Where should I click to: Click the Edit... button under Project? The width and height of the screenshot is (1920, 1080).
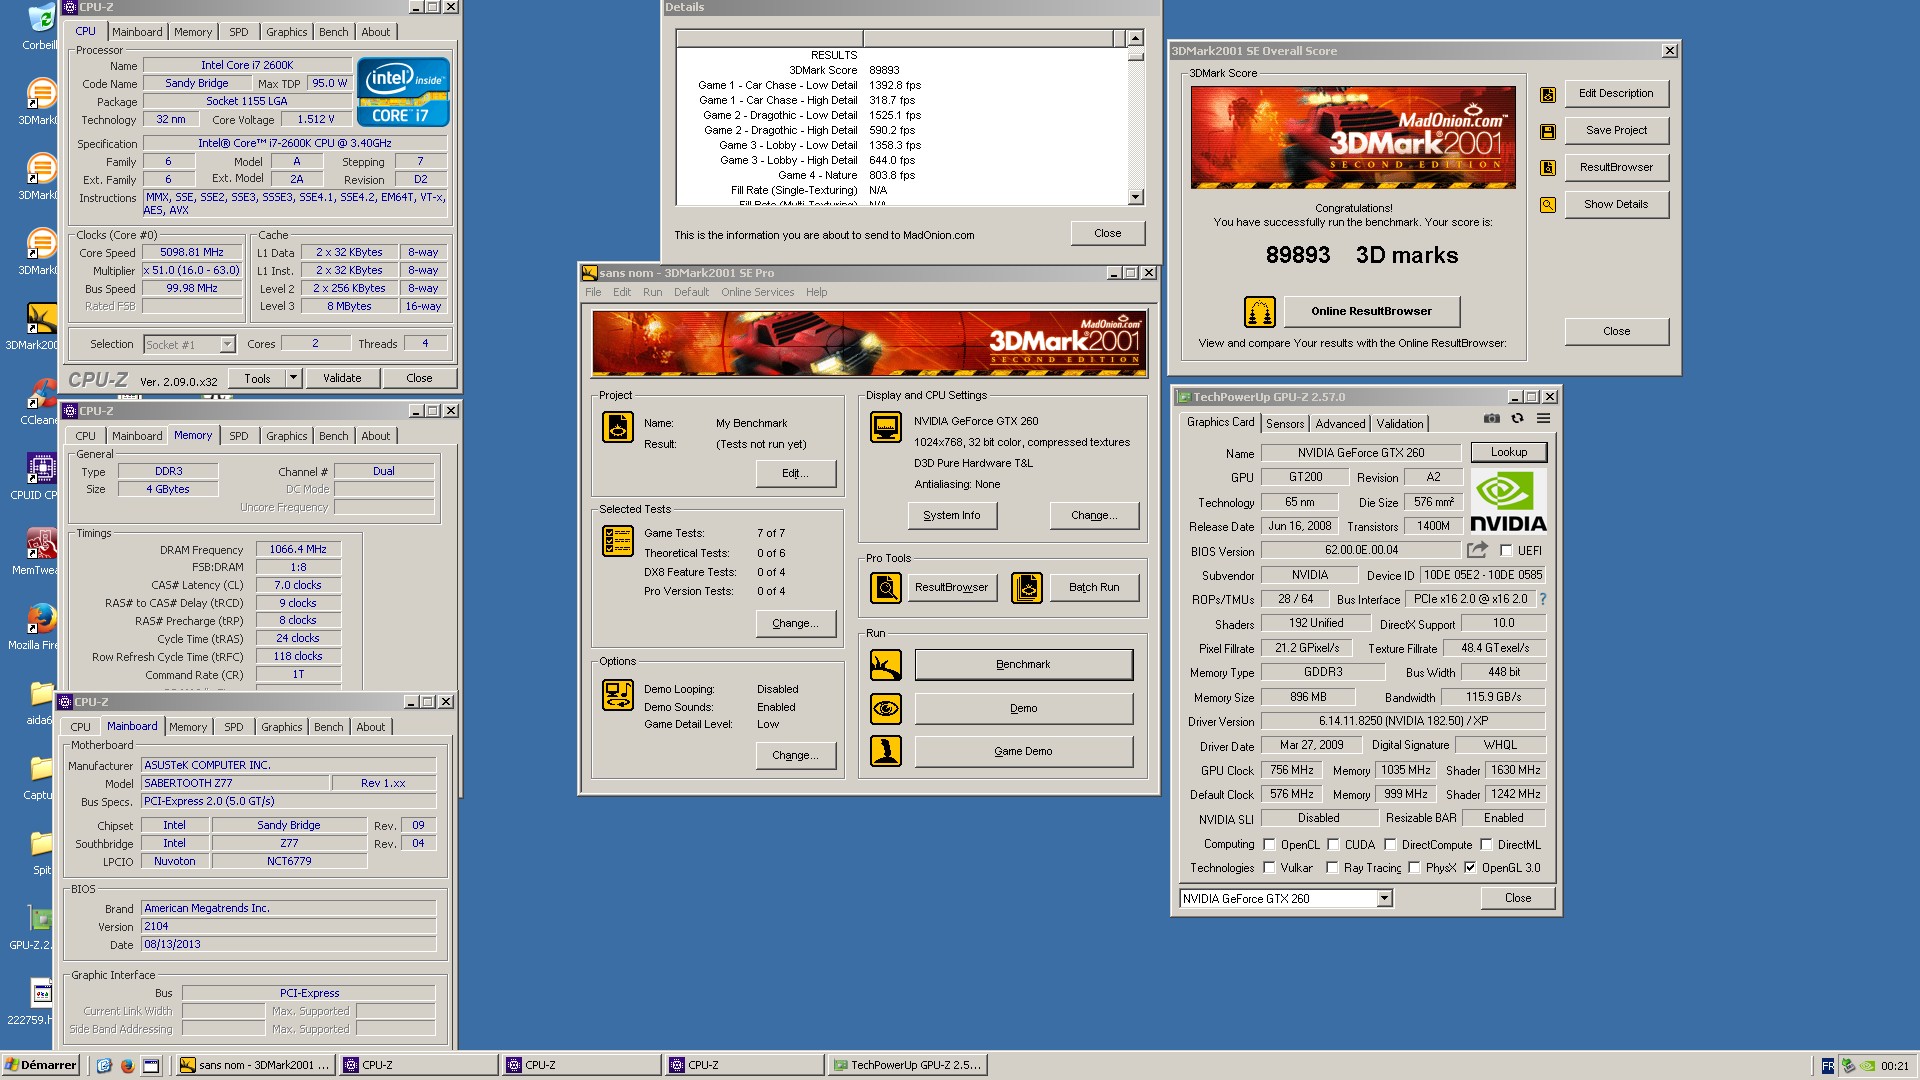795,474
